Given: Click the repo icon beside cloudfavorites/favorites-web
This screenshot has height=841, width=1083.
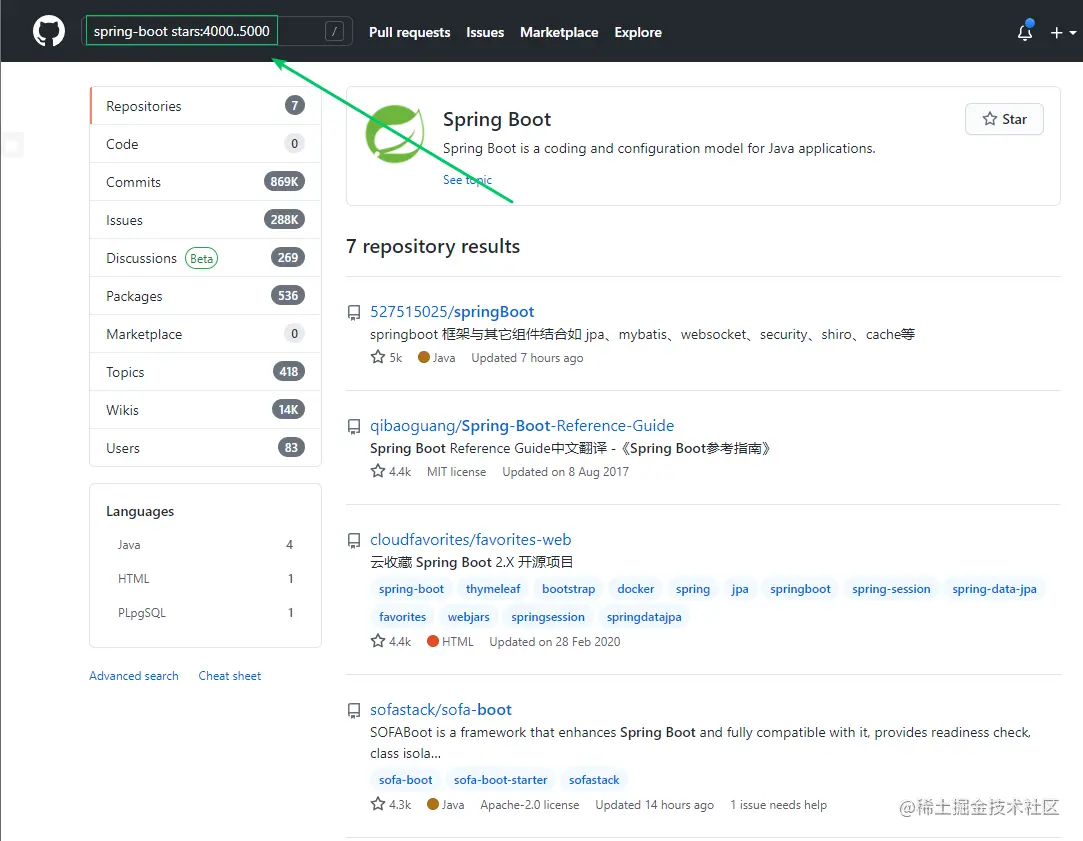Looking at the screenshot, I should (x=354, y=541).
